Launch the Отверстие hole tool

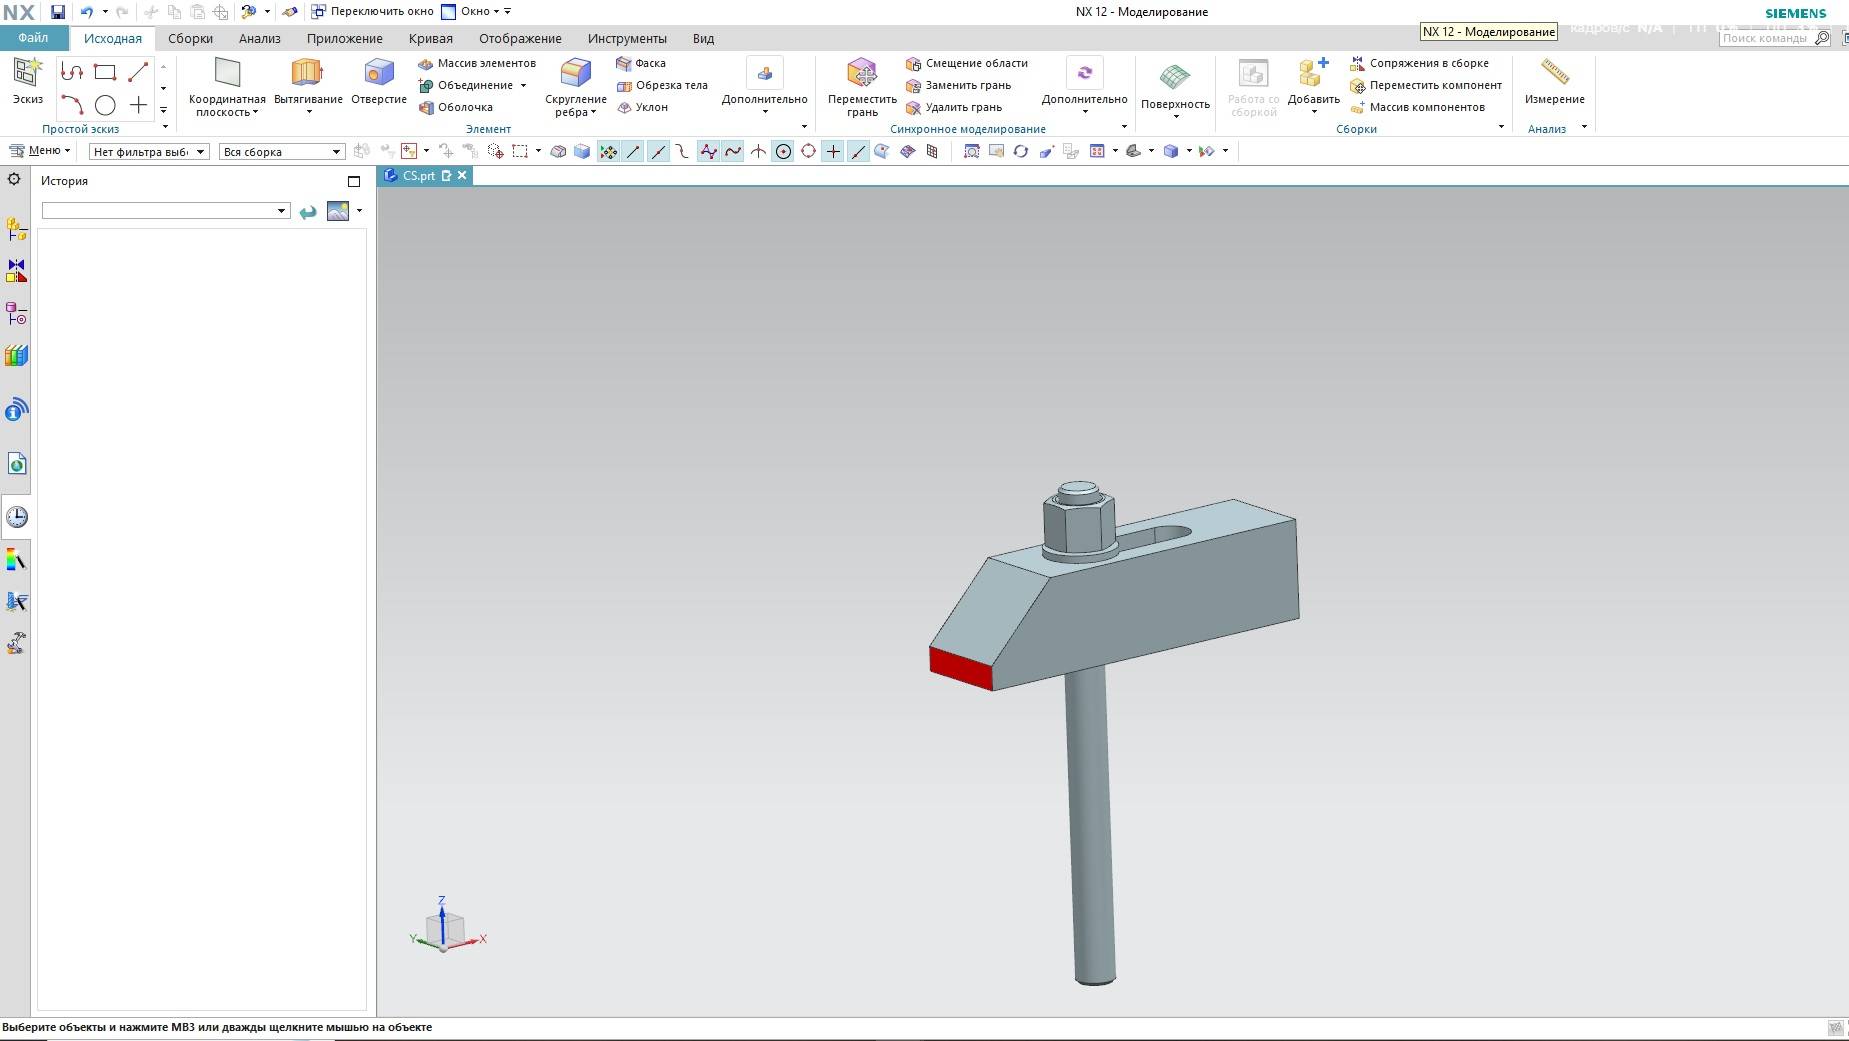pos(379,81)
